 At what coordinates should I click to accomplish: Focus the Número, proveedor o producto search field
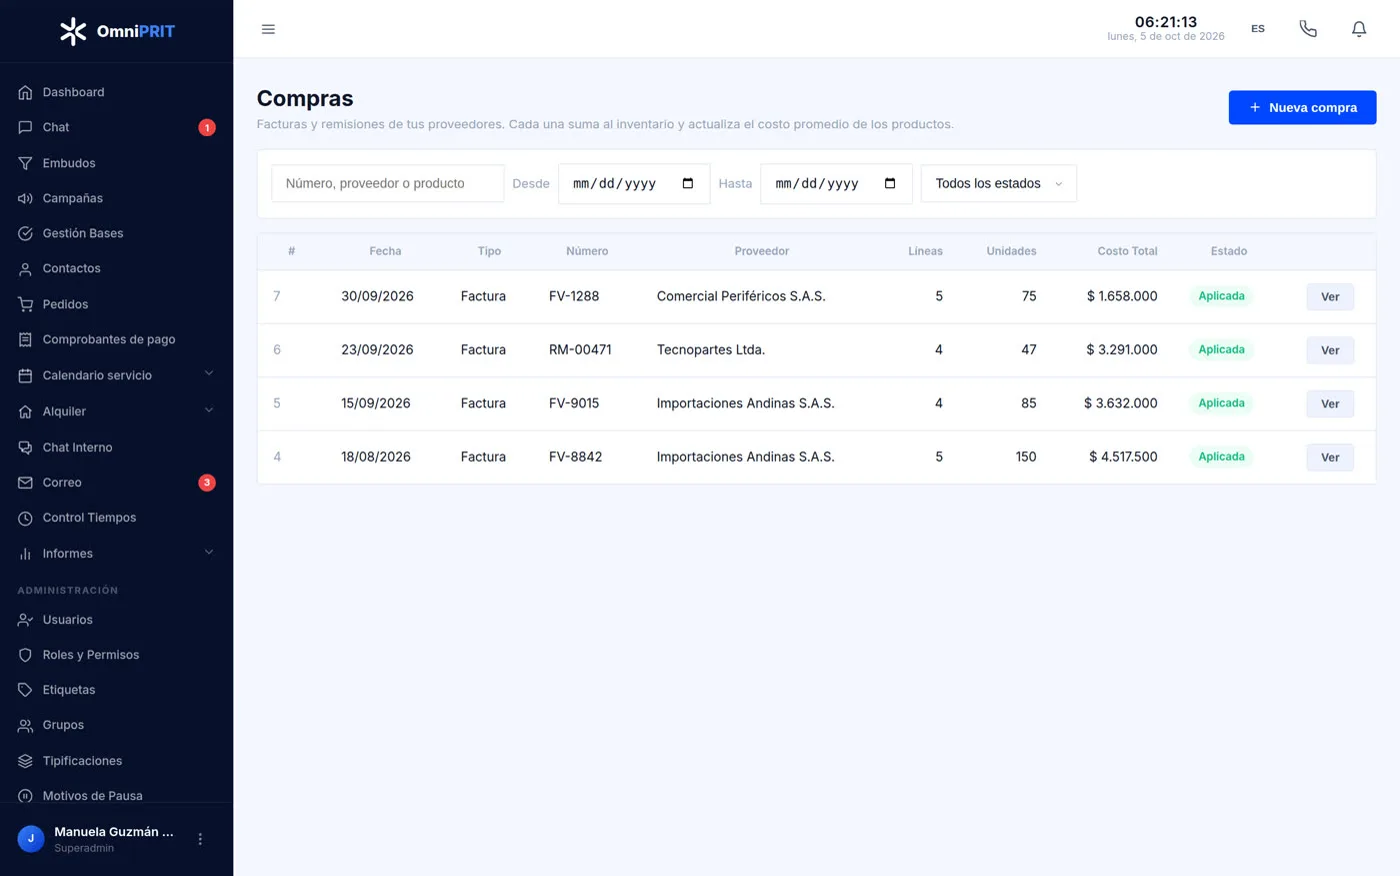[387, 183]
